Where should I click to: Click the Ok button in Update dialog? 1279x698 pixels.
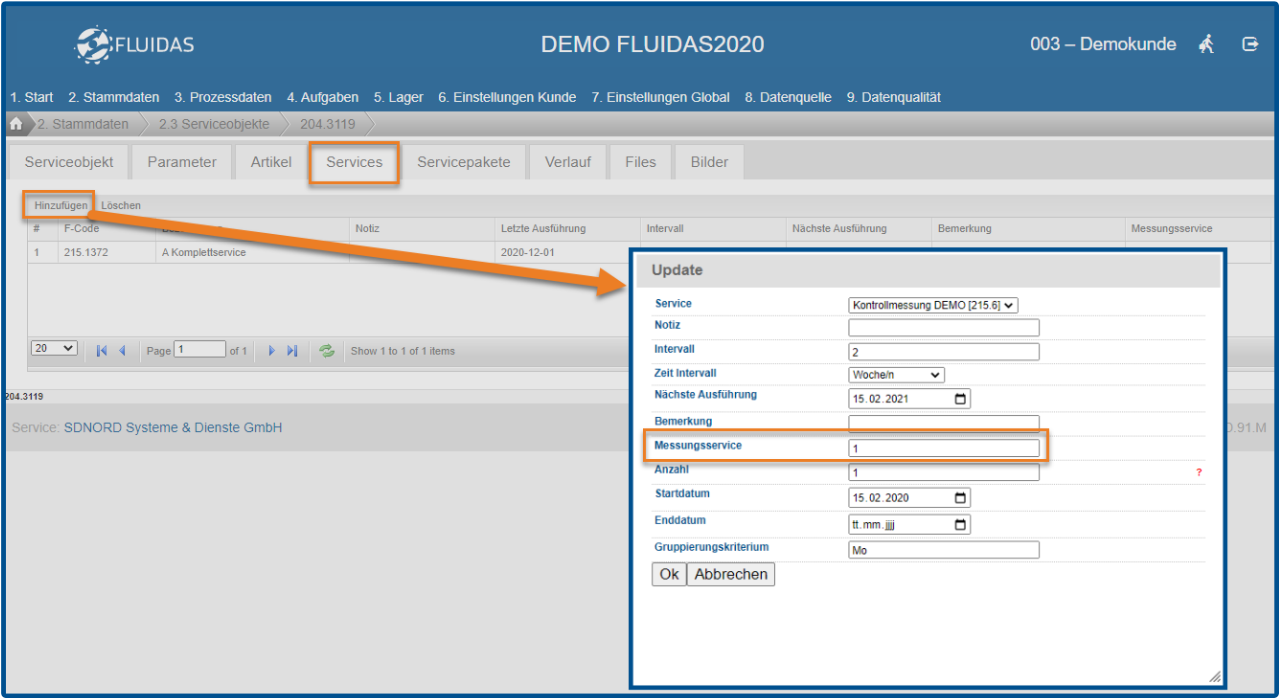tap(669, 574)
